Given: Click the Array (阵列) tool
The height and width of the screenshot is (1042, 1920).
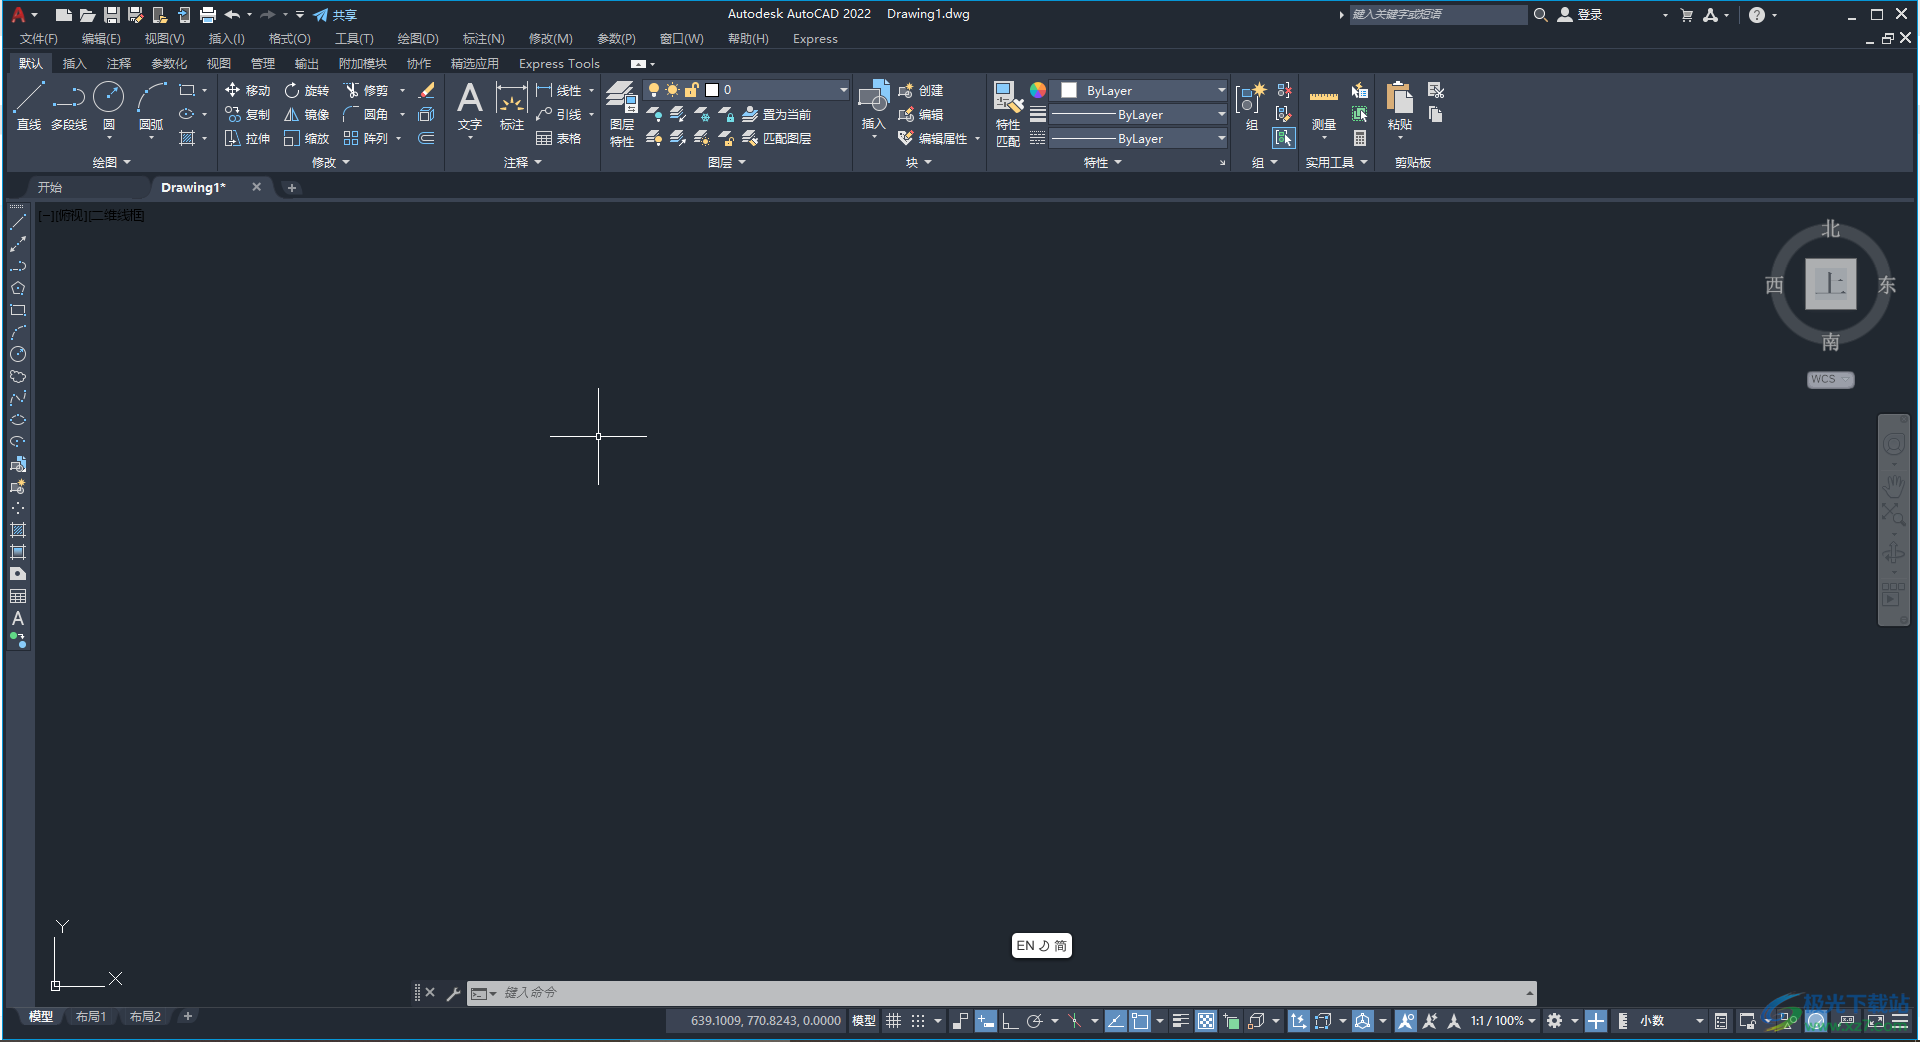Looking at the screenshot, I should (366, 138).
